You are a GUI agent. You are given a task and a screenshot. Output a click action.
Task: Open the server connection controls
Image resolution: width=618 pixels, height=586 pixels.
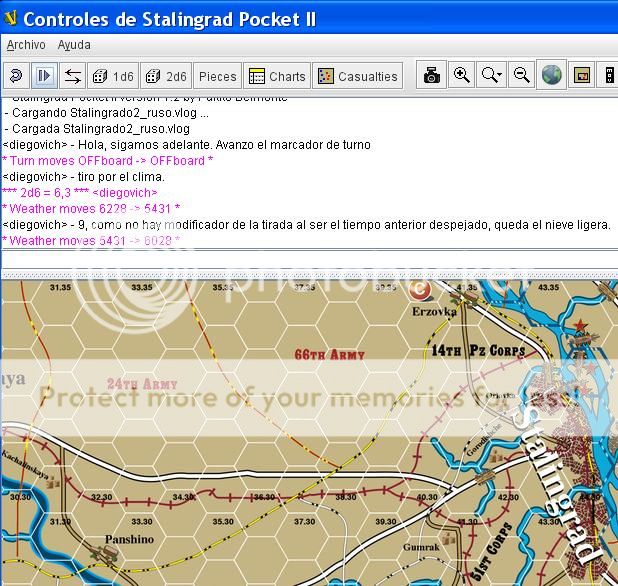(73, 76)
